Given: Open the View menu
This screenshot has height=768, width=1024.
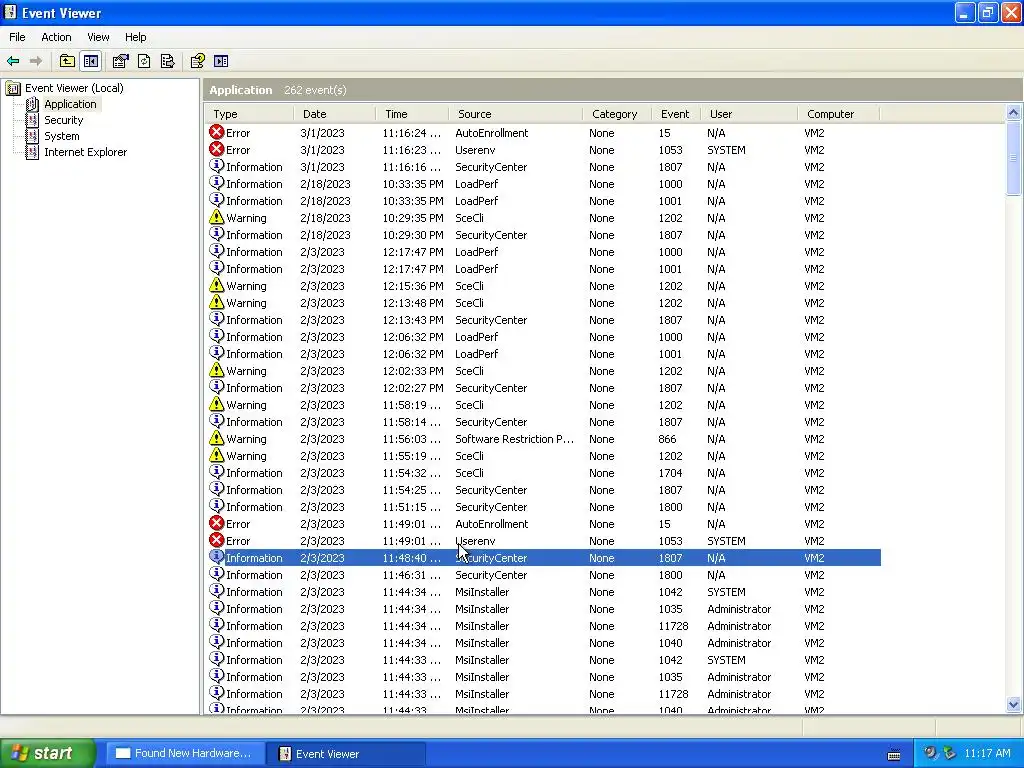Looking at the screenshot, I should click(x=99, y=37).
